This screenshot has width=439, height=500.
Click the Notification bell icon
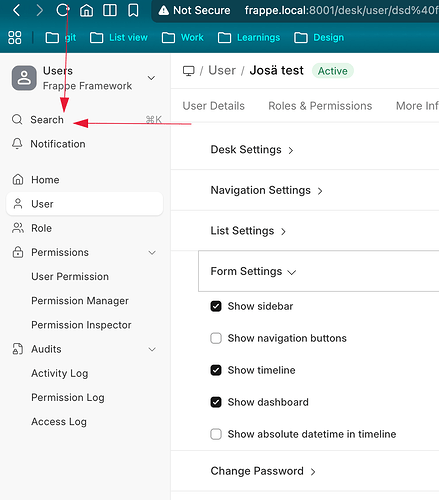coord(17,144)
